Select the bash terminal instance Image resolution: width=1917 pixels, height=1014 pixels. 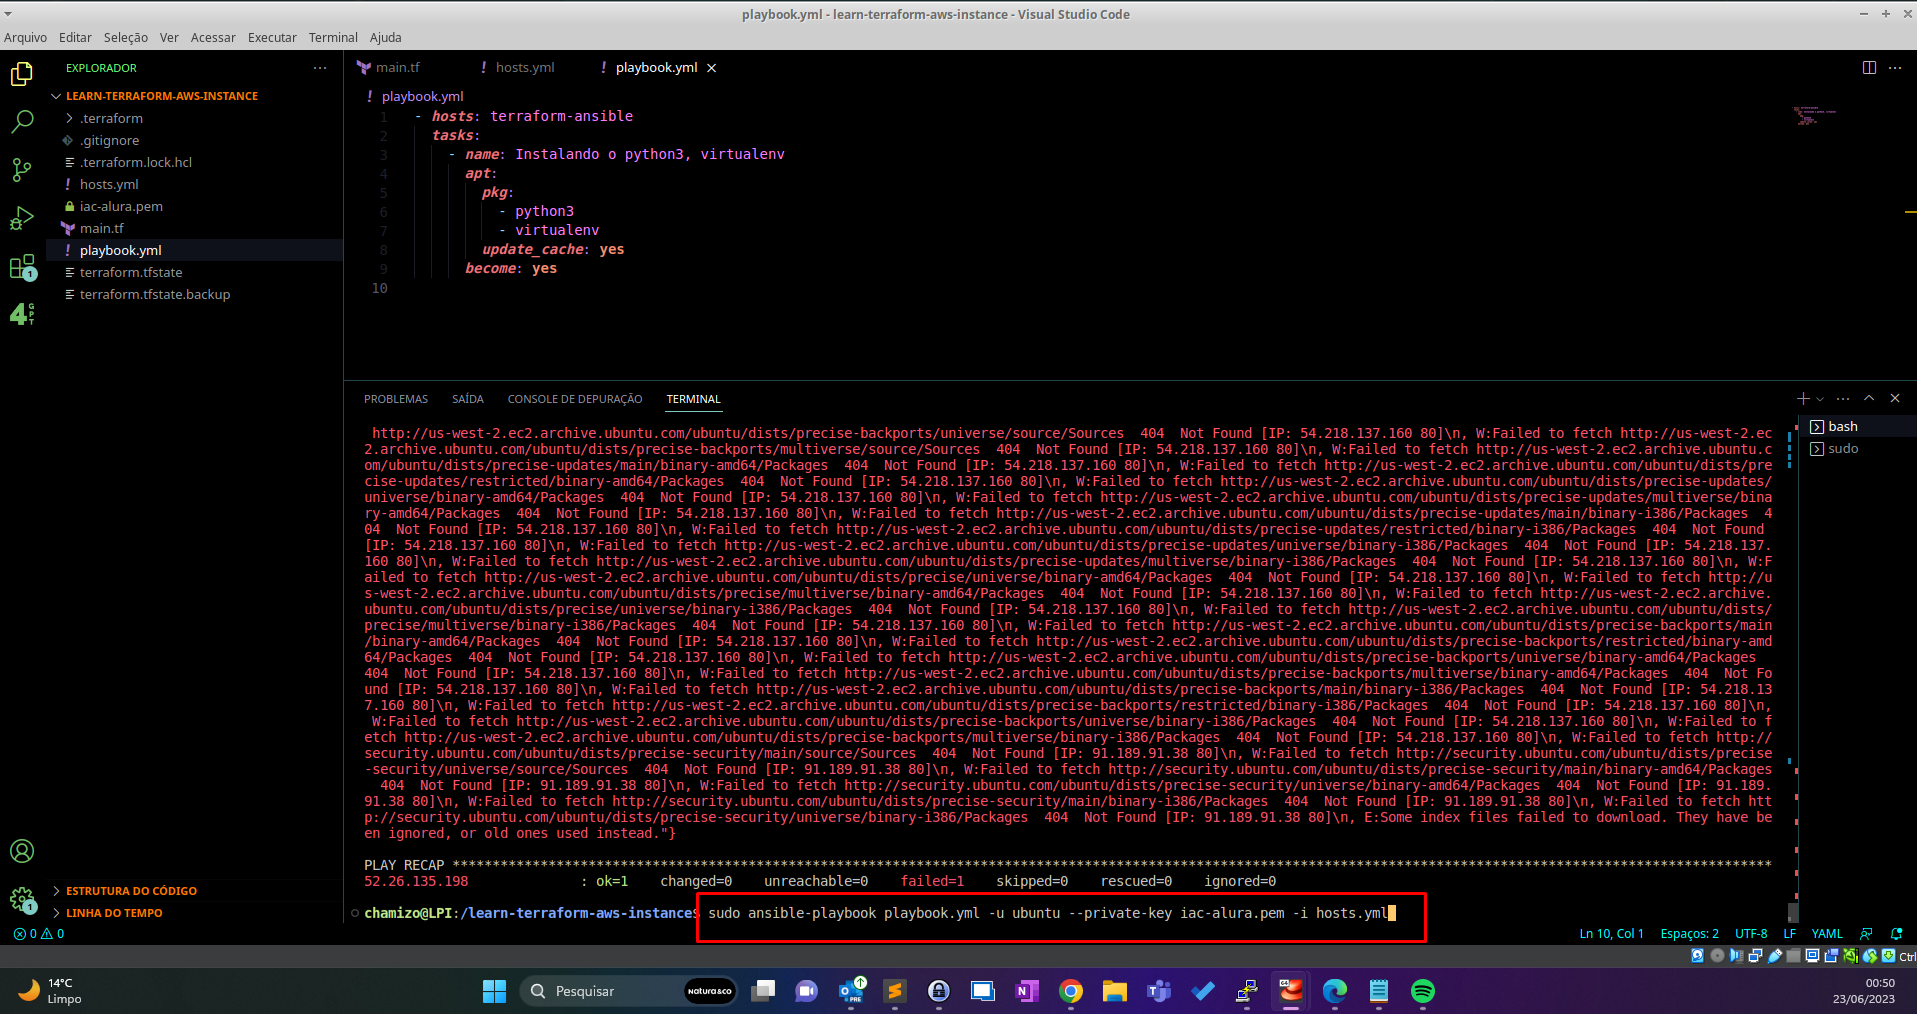[1858, 427]
